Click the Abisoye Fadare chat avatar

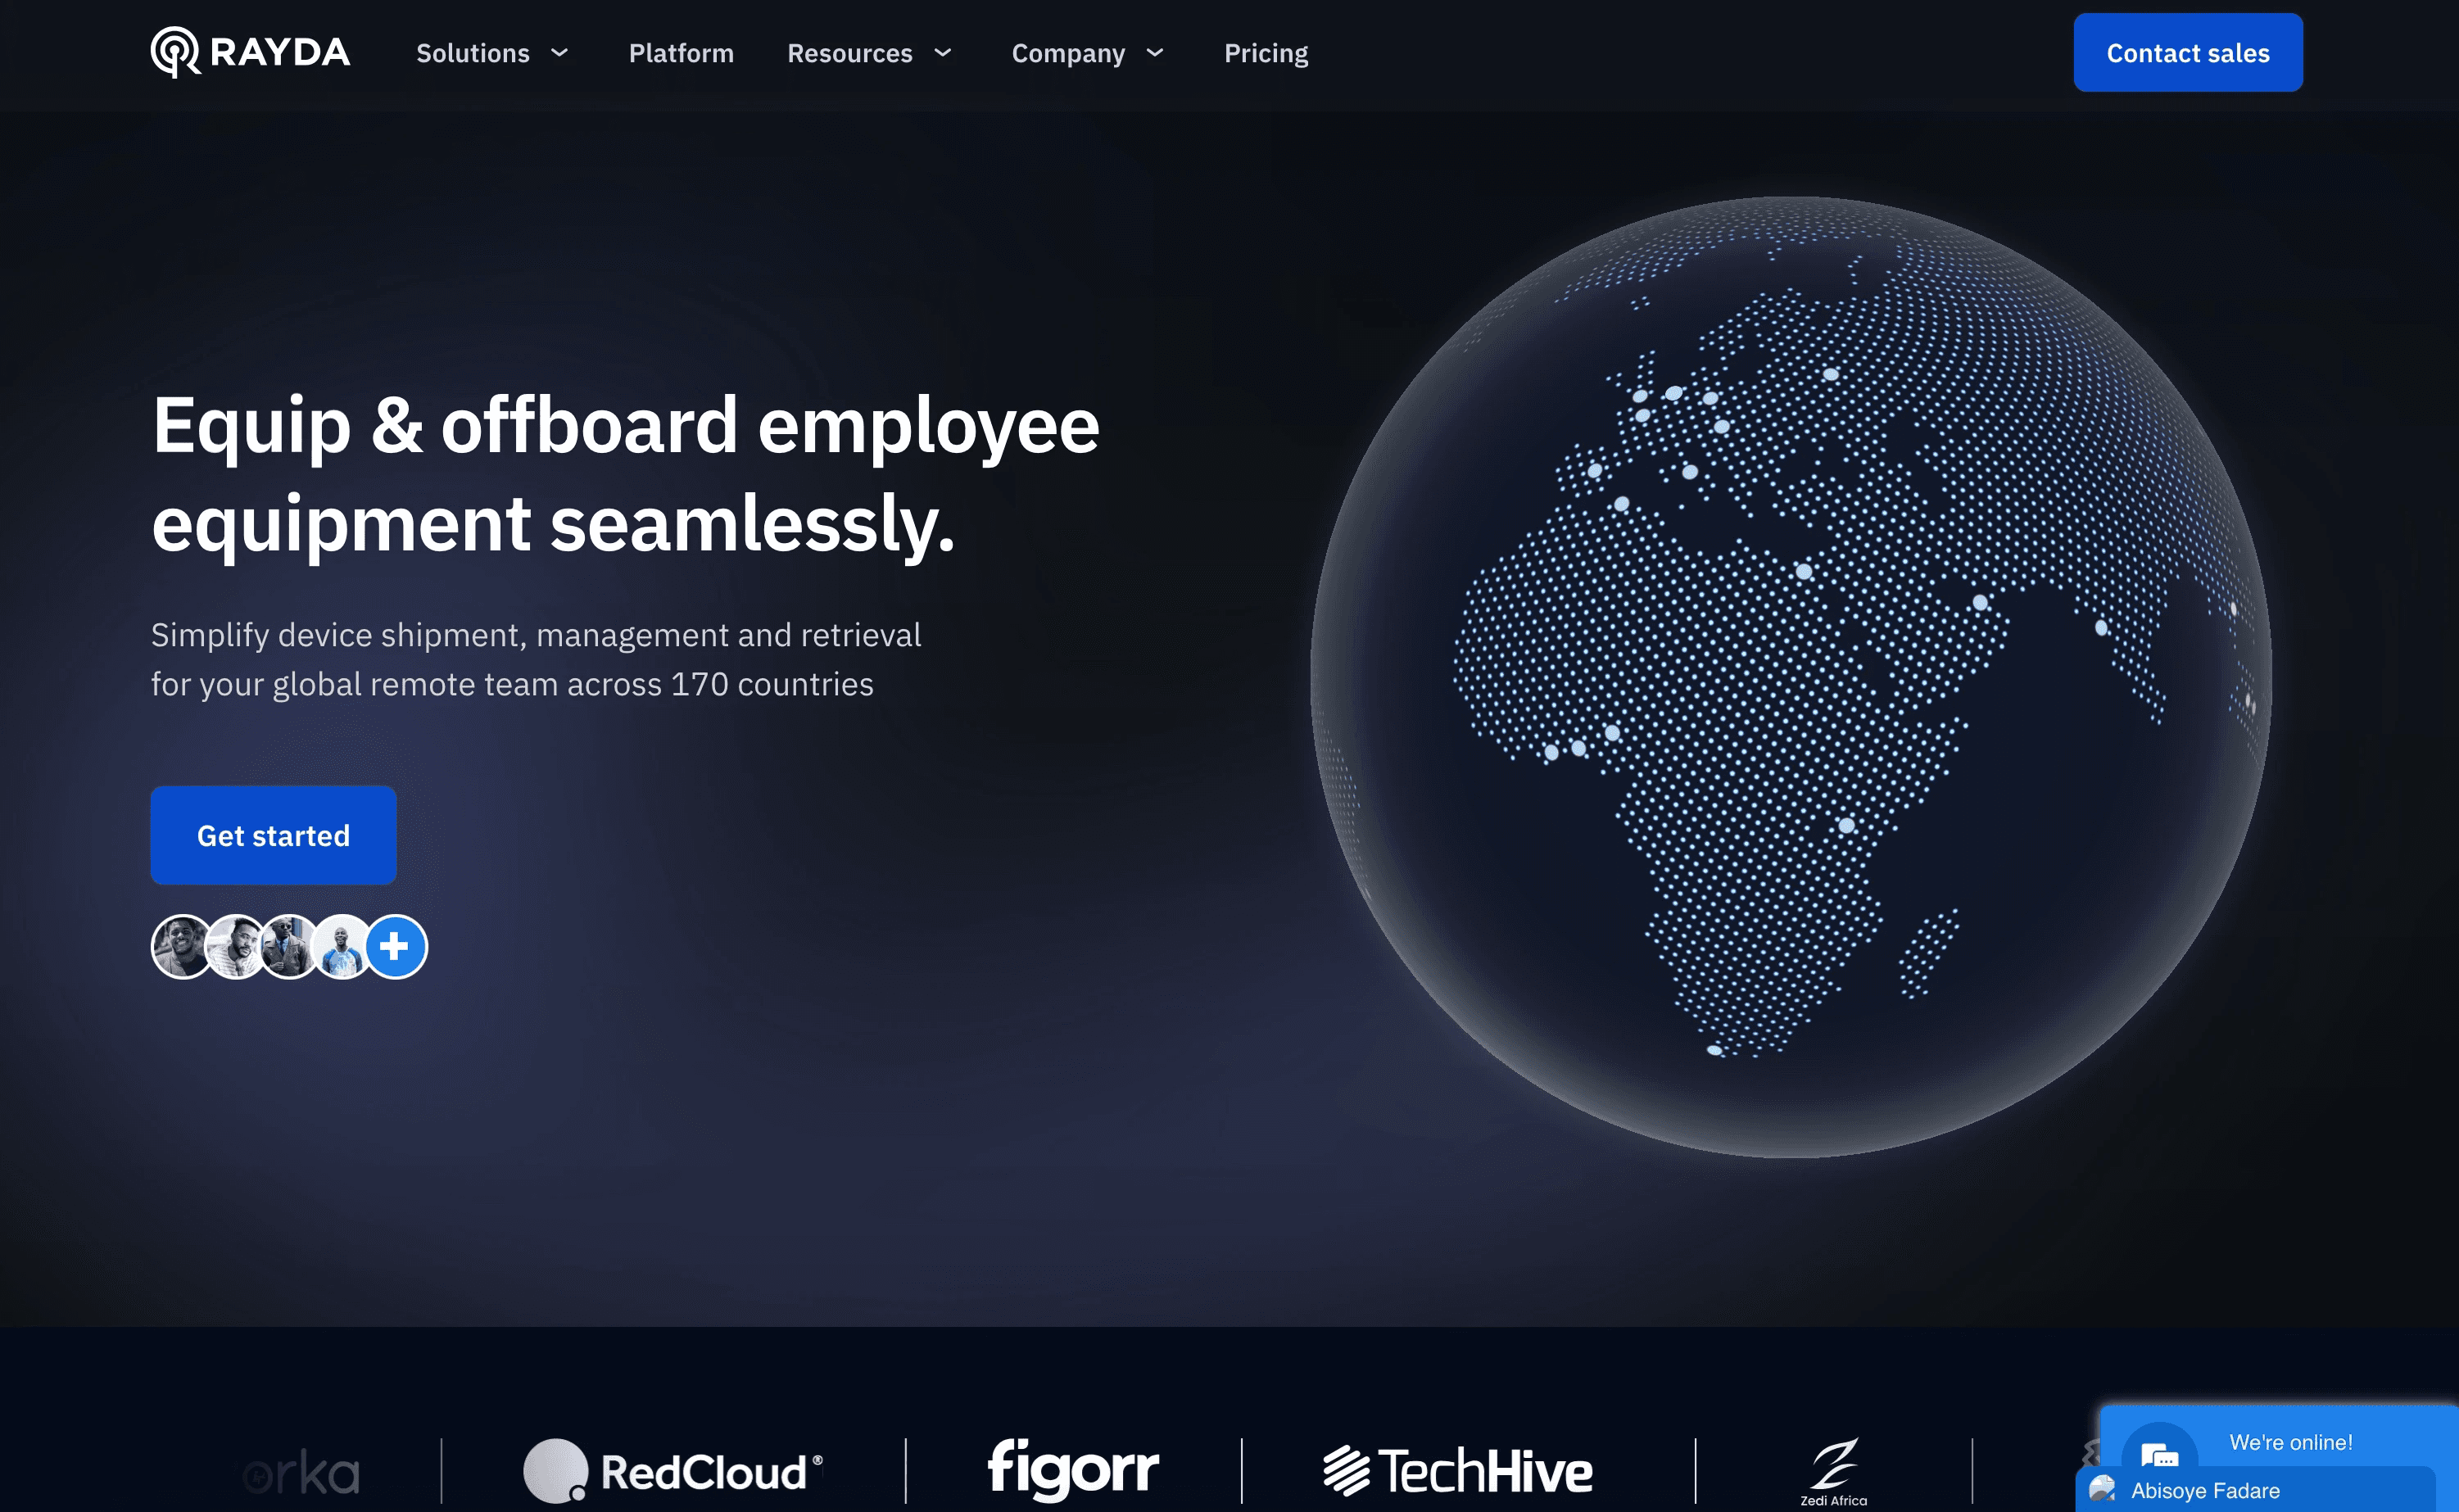click(2101, 1489)
